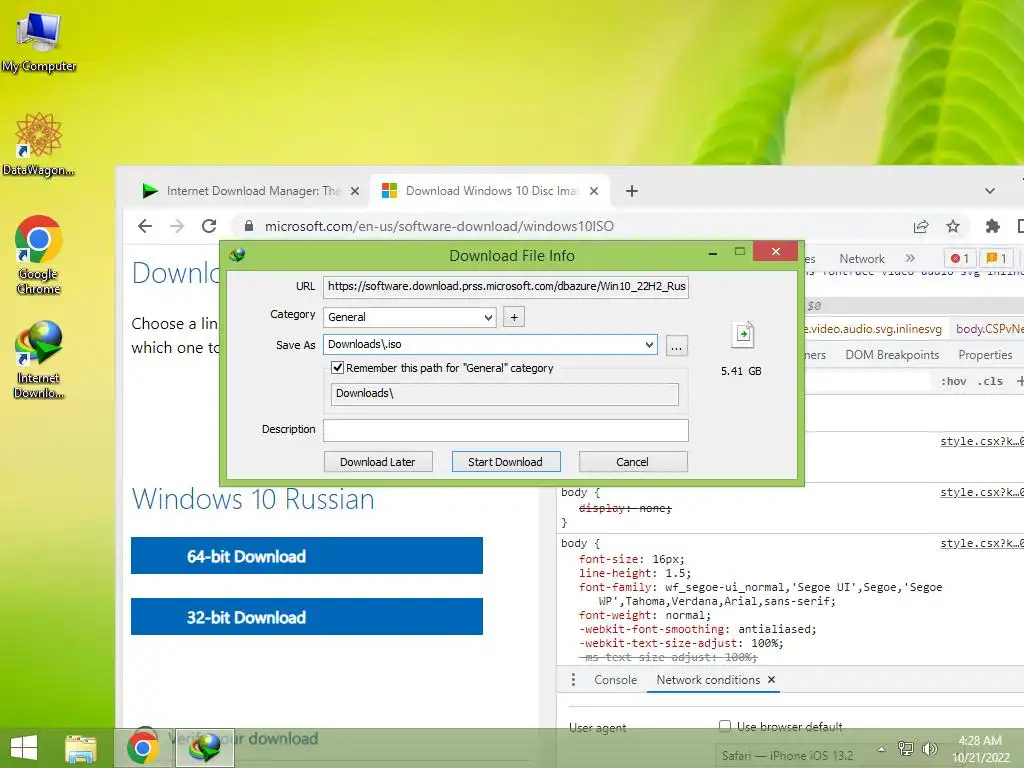
Task: Launch Google Chrome from the desktop icon
Action: coord(39,255)
